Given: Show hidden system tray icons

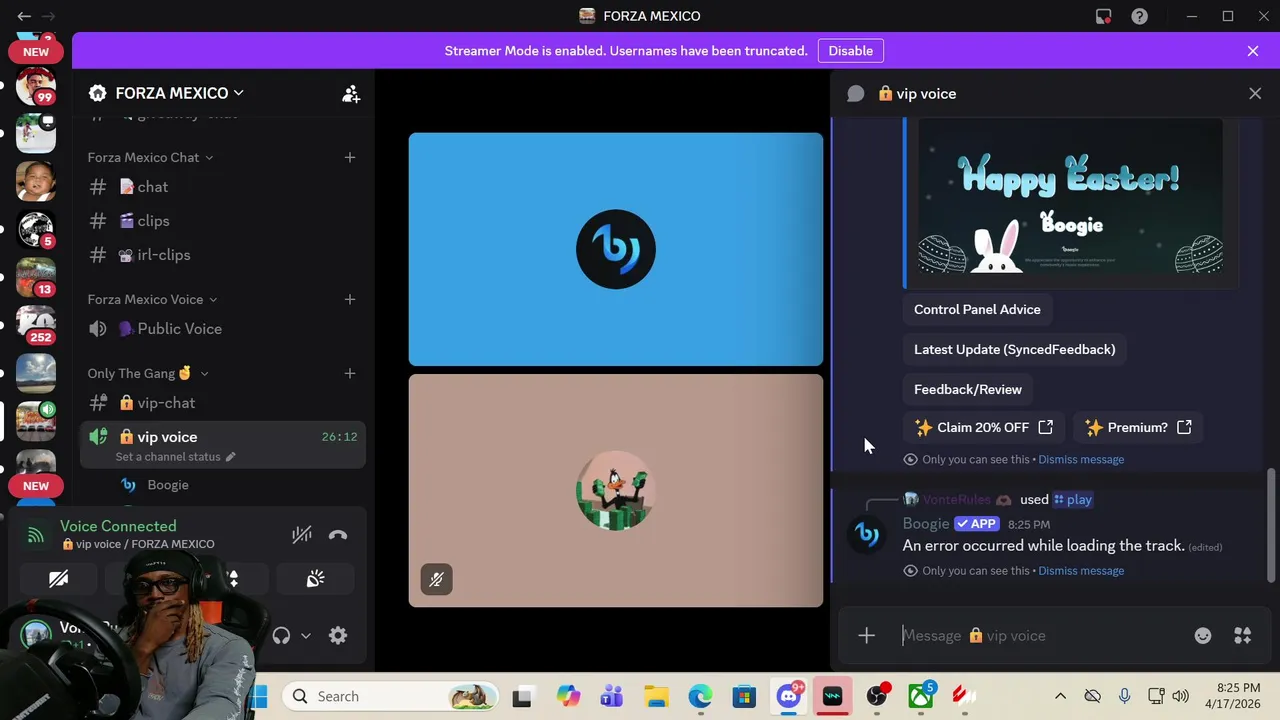Looking at the screenshot, I should click(x=1060, y=696).
